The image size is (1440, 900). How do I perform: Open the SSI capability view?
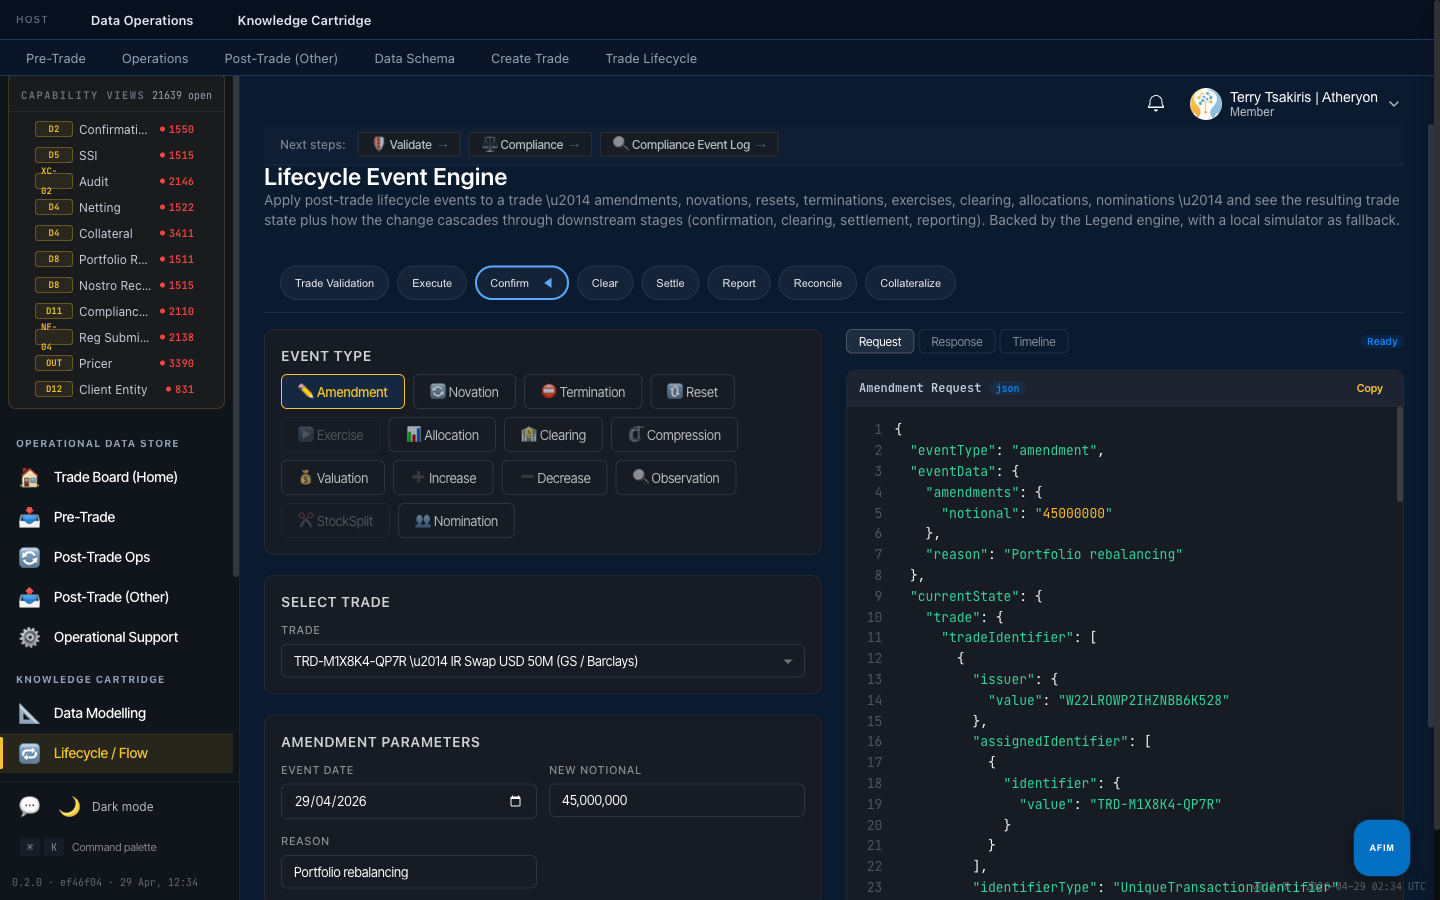coord(116,155)
